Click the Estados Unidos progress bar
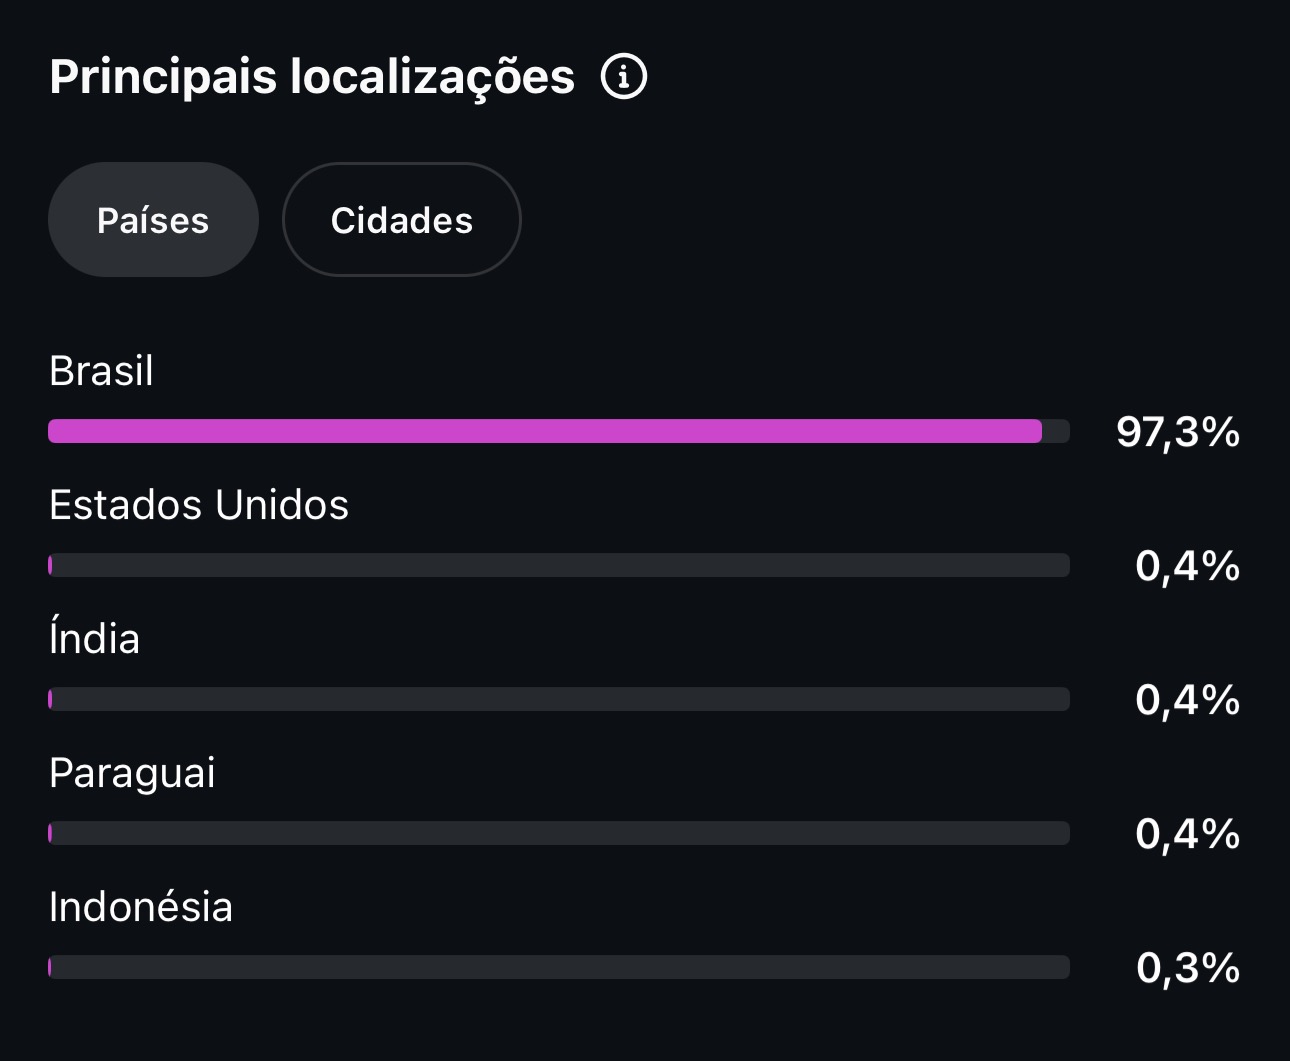The height and width of the screenshot is (1061, 1290). (559, 565)
